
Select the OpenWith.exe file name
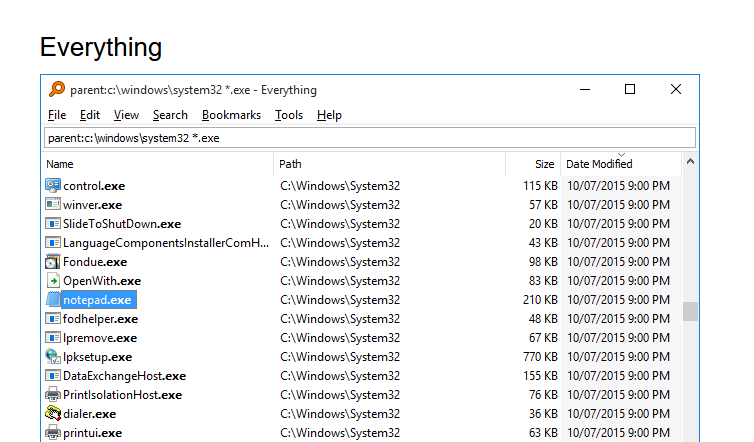(102, 281)
